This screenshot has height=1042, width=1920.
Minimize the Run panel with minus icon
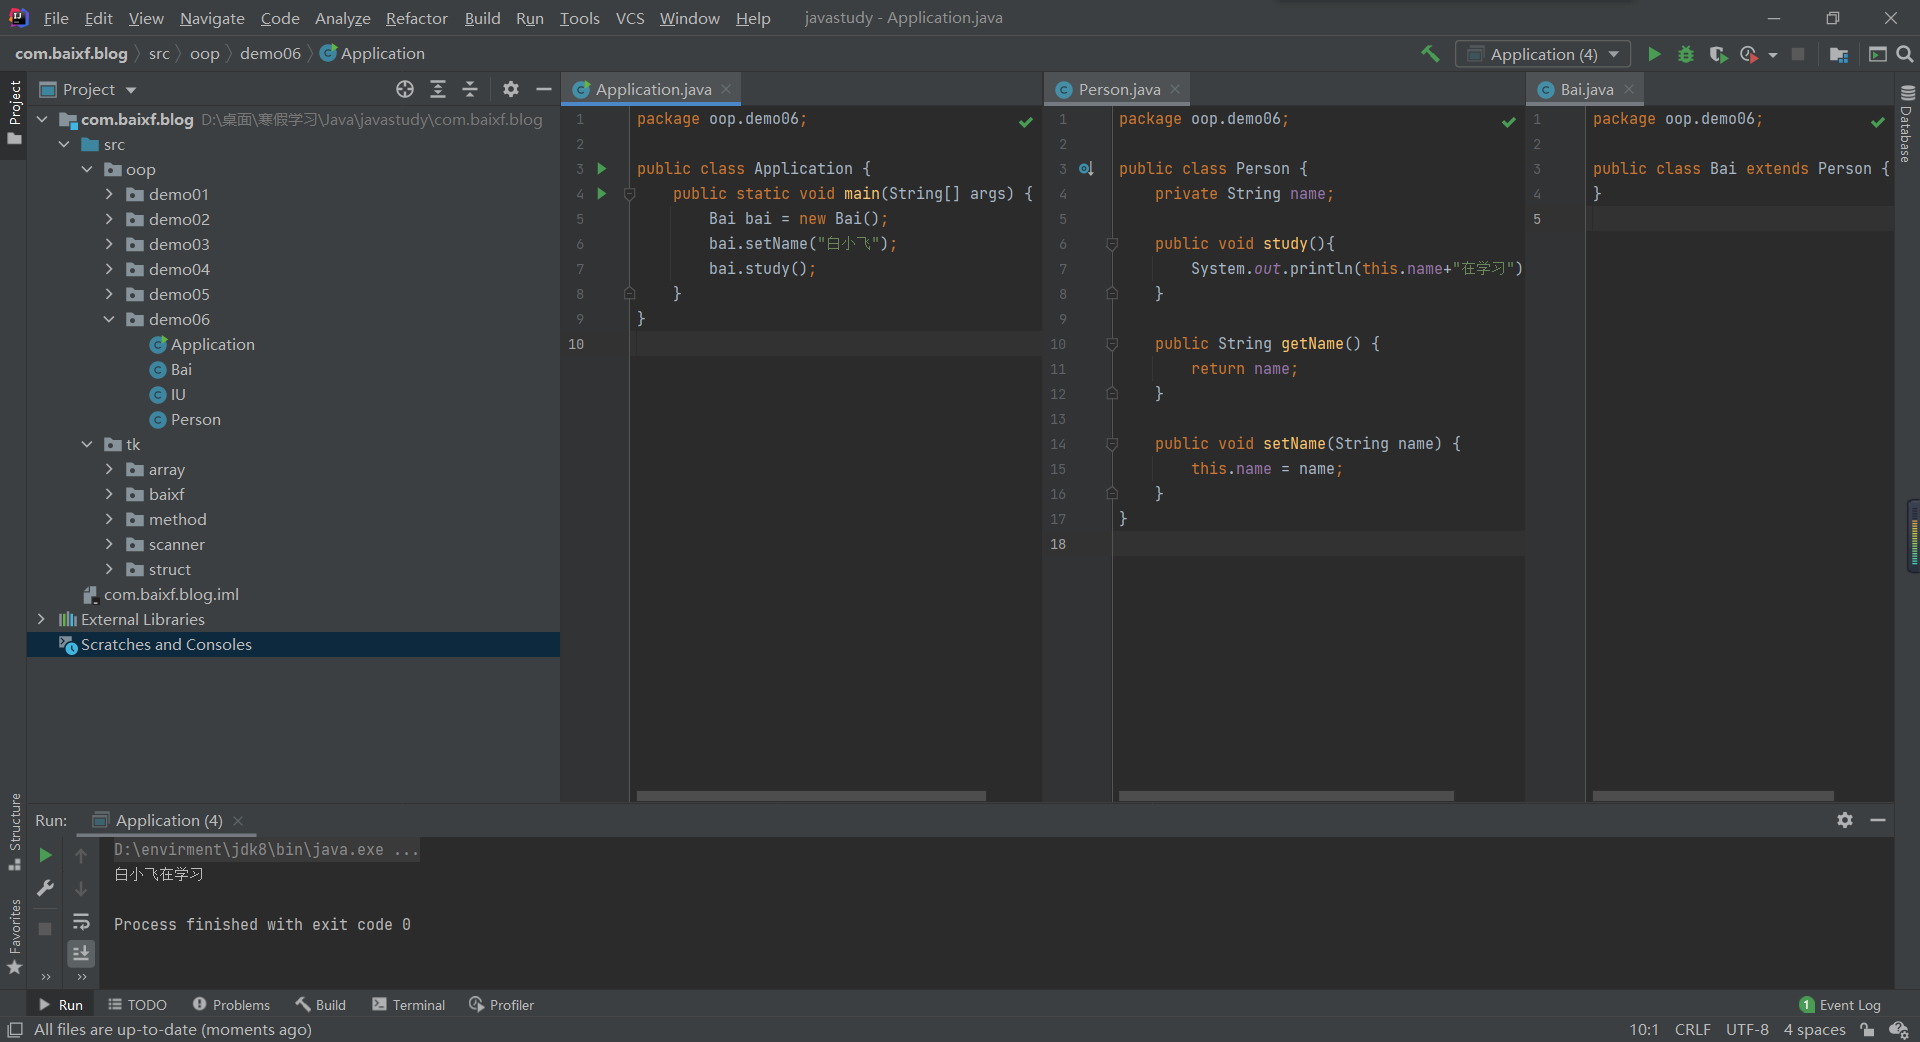click(x=1878, y=820)
